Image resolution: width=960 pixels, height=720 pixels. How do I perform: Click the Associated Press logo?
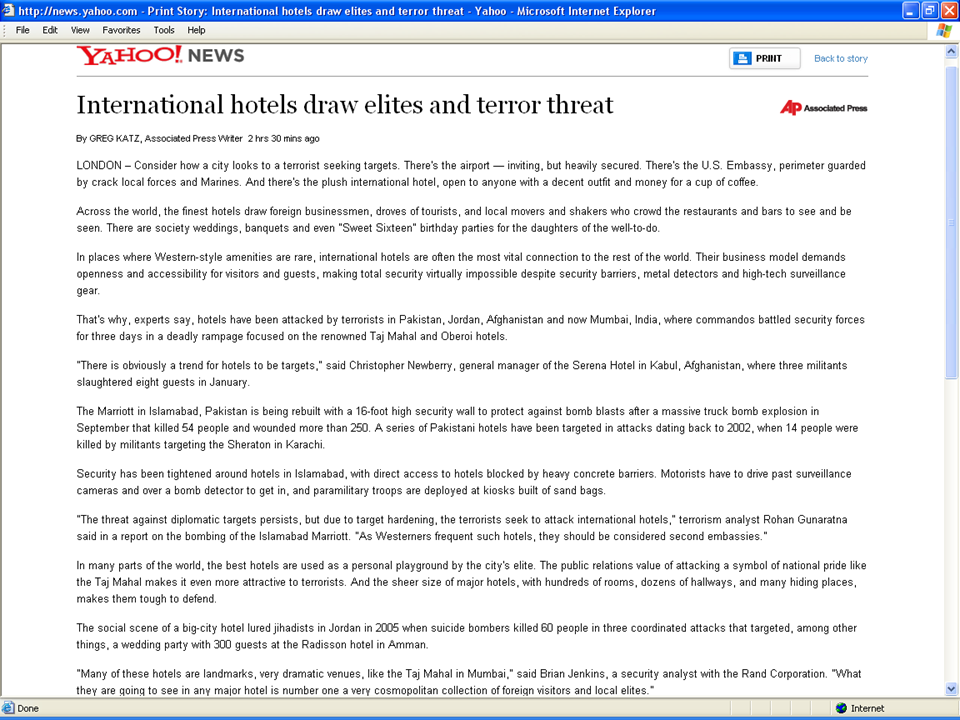click(x=823, y=108)
